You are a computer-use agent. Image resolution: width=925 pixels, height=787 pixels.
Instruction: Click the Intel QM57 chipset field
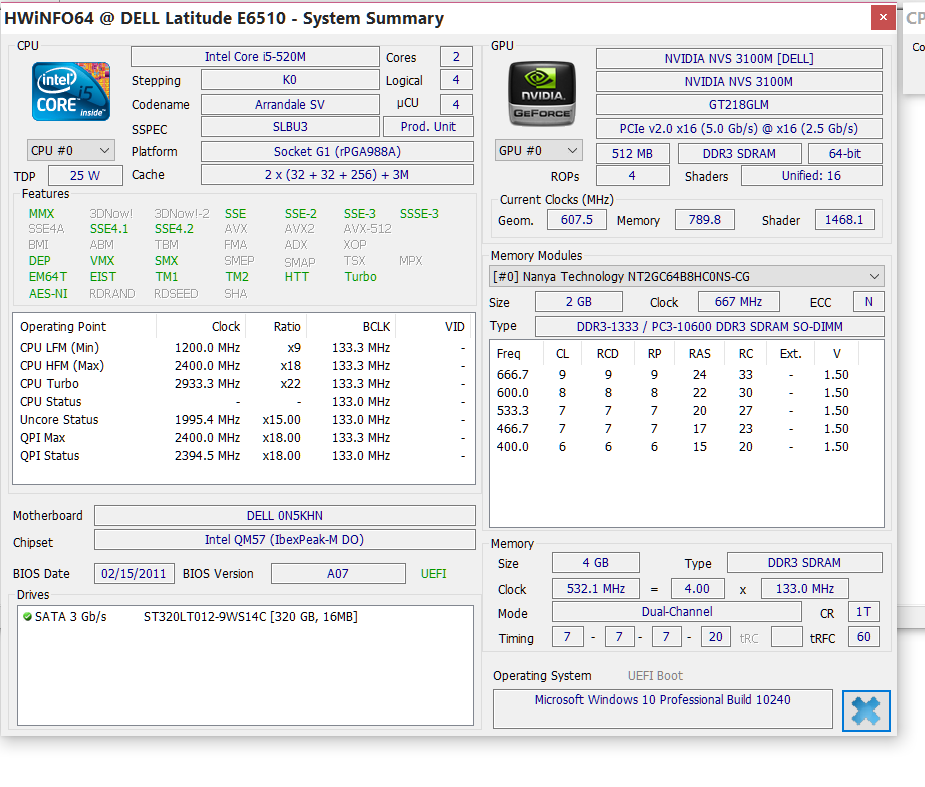click(x=284, y=540)
